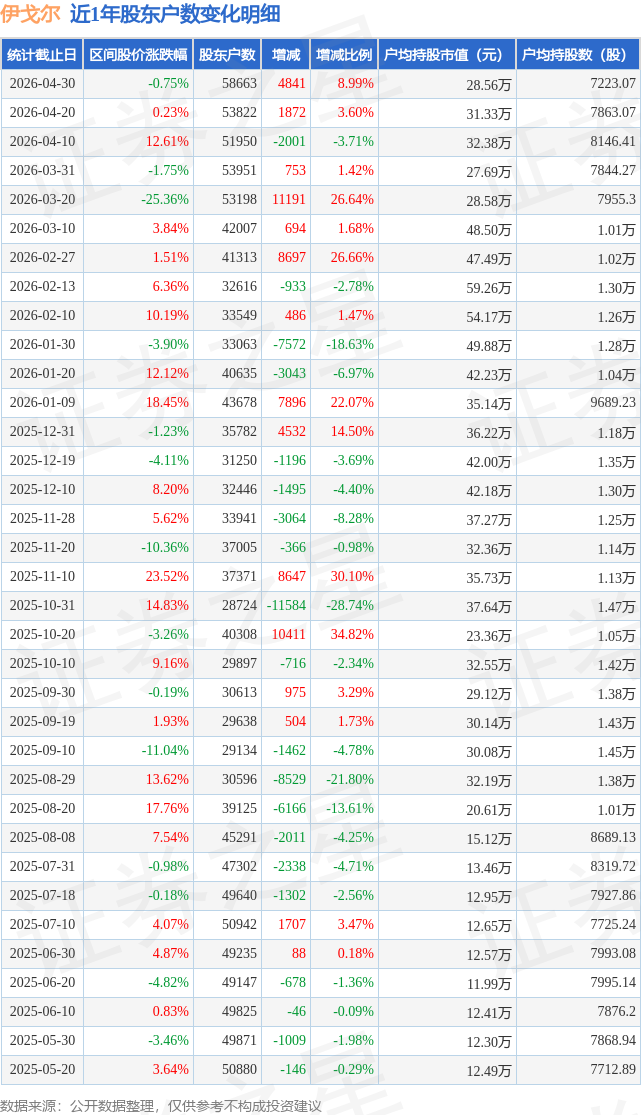
Task: Click the -11584 decrease value
Action: (287, 605)
